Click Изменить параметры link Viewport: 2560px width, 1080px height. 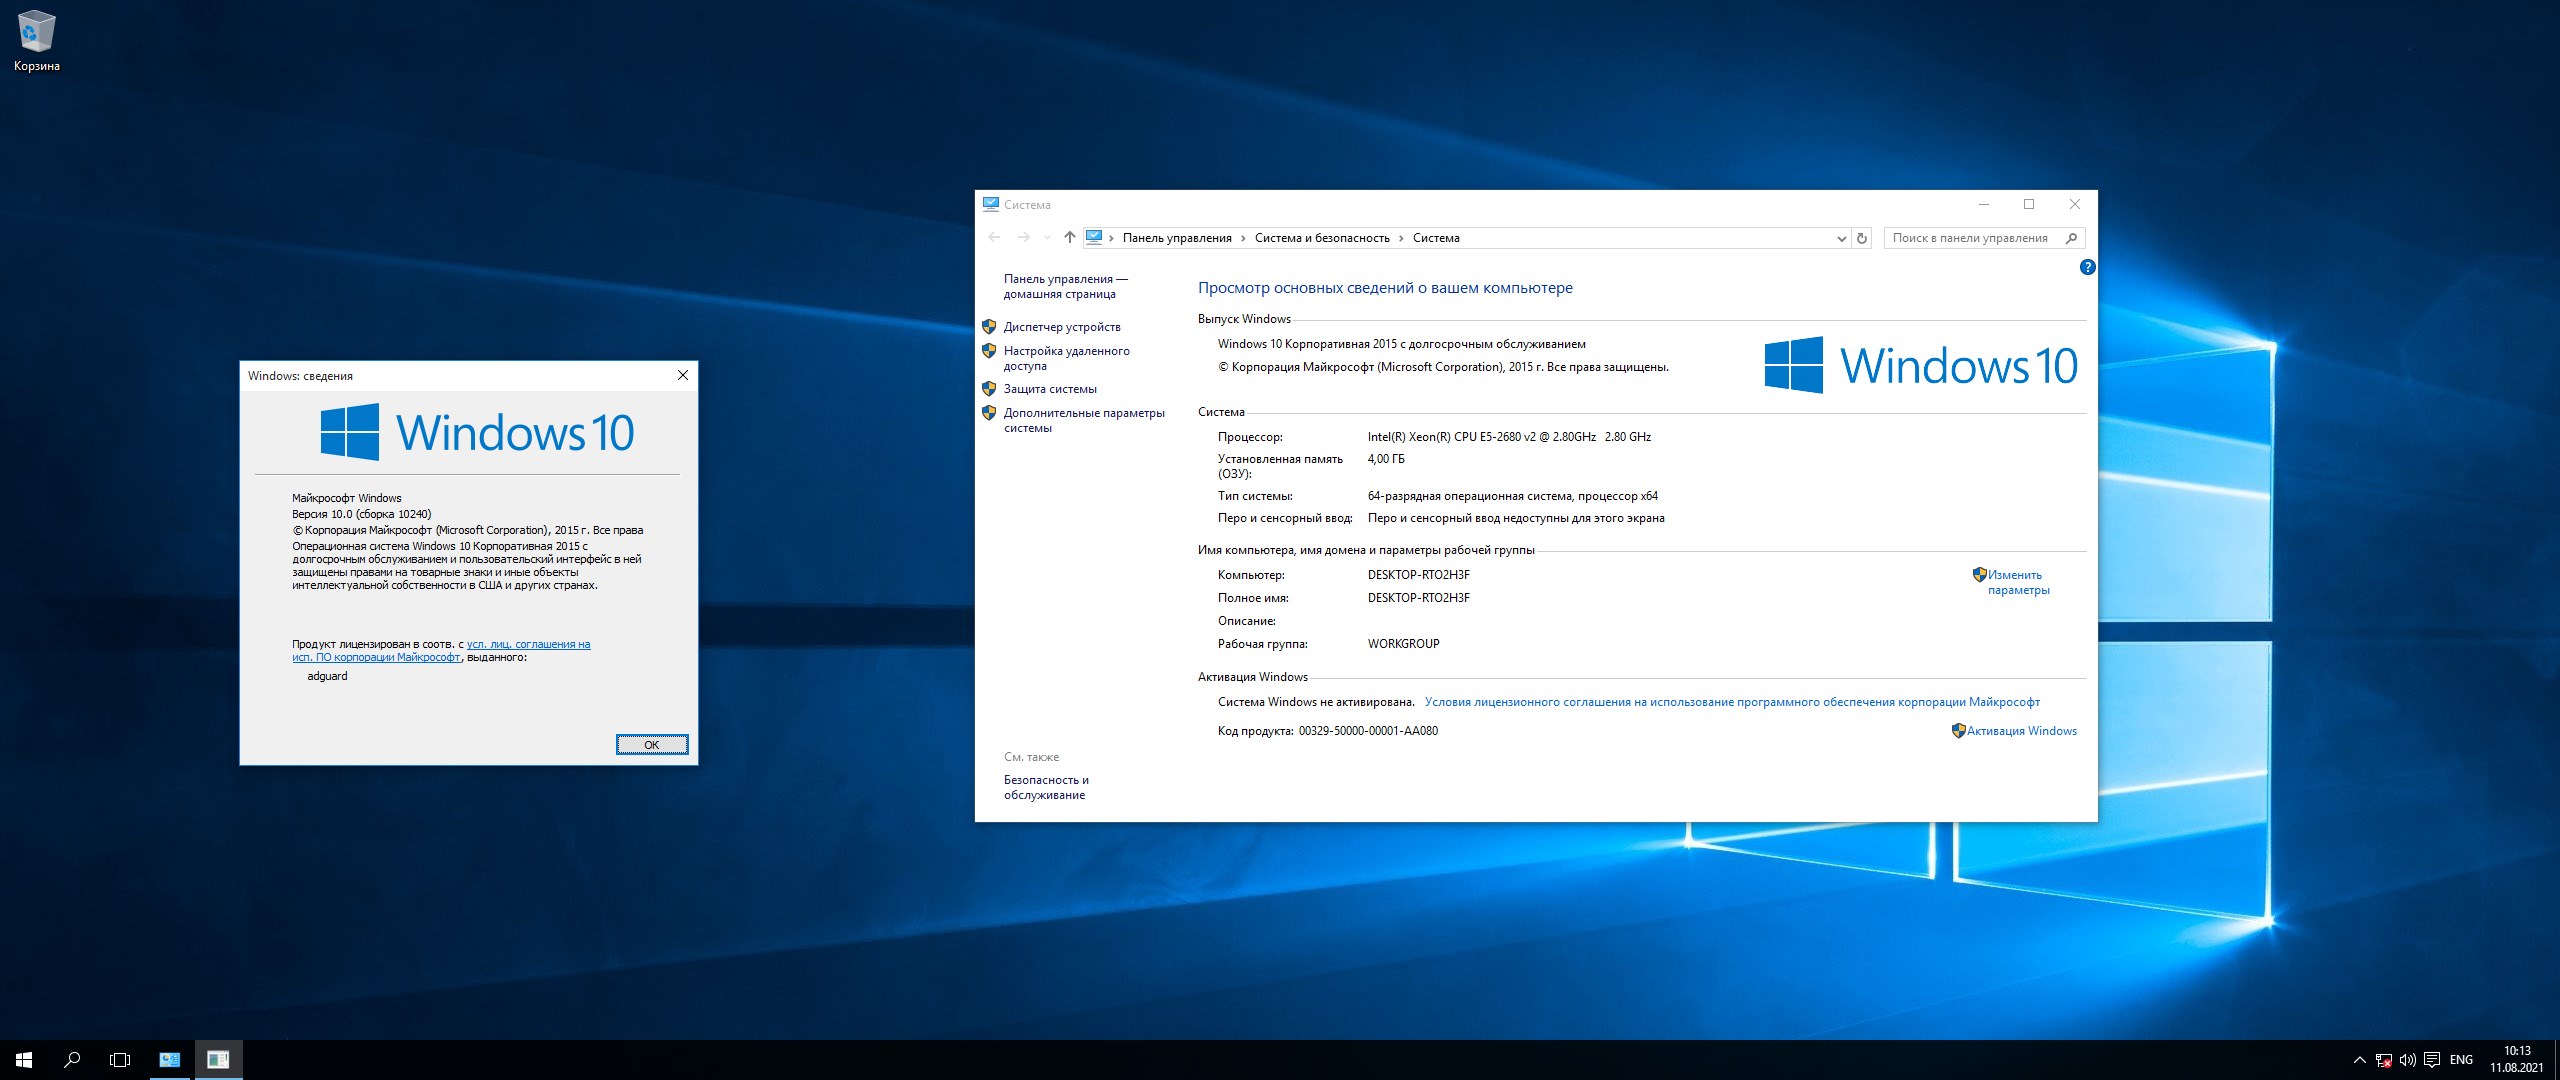click(2018, 582)
